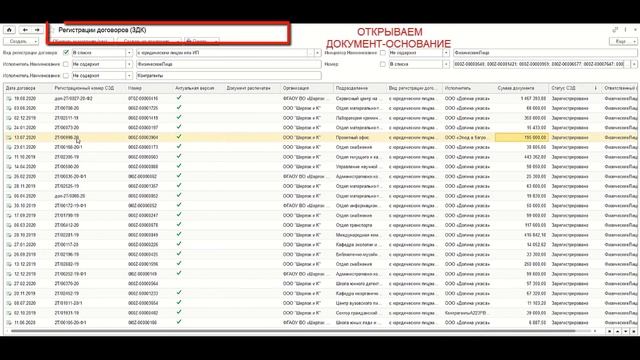Uncheck the Вид регистрации договора filter
640x360 pixels.
pos(66,53)
